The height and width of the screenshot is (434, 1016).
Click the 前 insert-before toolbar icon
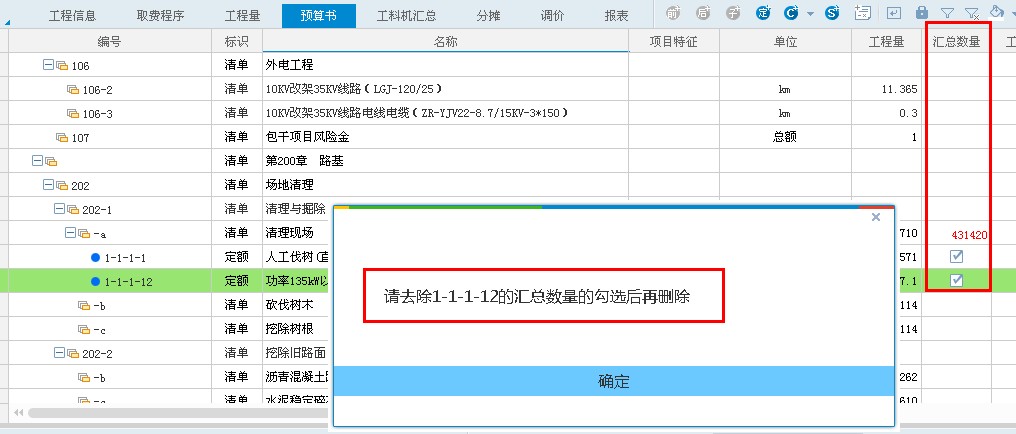(x=674, y=13)
